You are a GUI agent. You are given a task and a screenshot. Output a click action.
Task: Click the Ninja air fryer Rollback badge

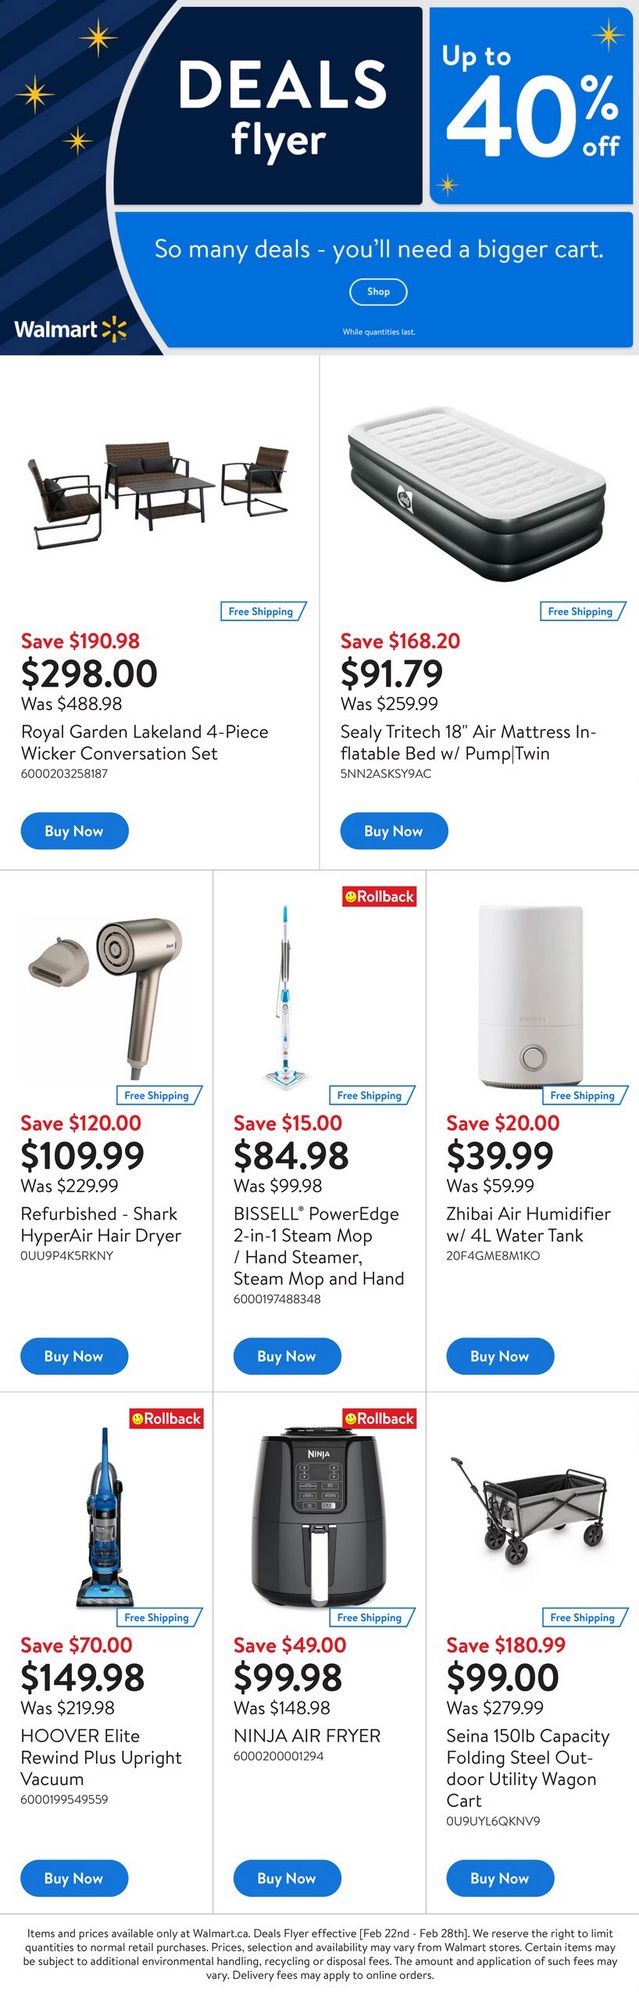click(379, 1418)
